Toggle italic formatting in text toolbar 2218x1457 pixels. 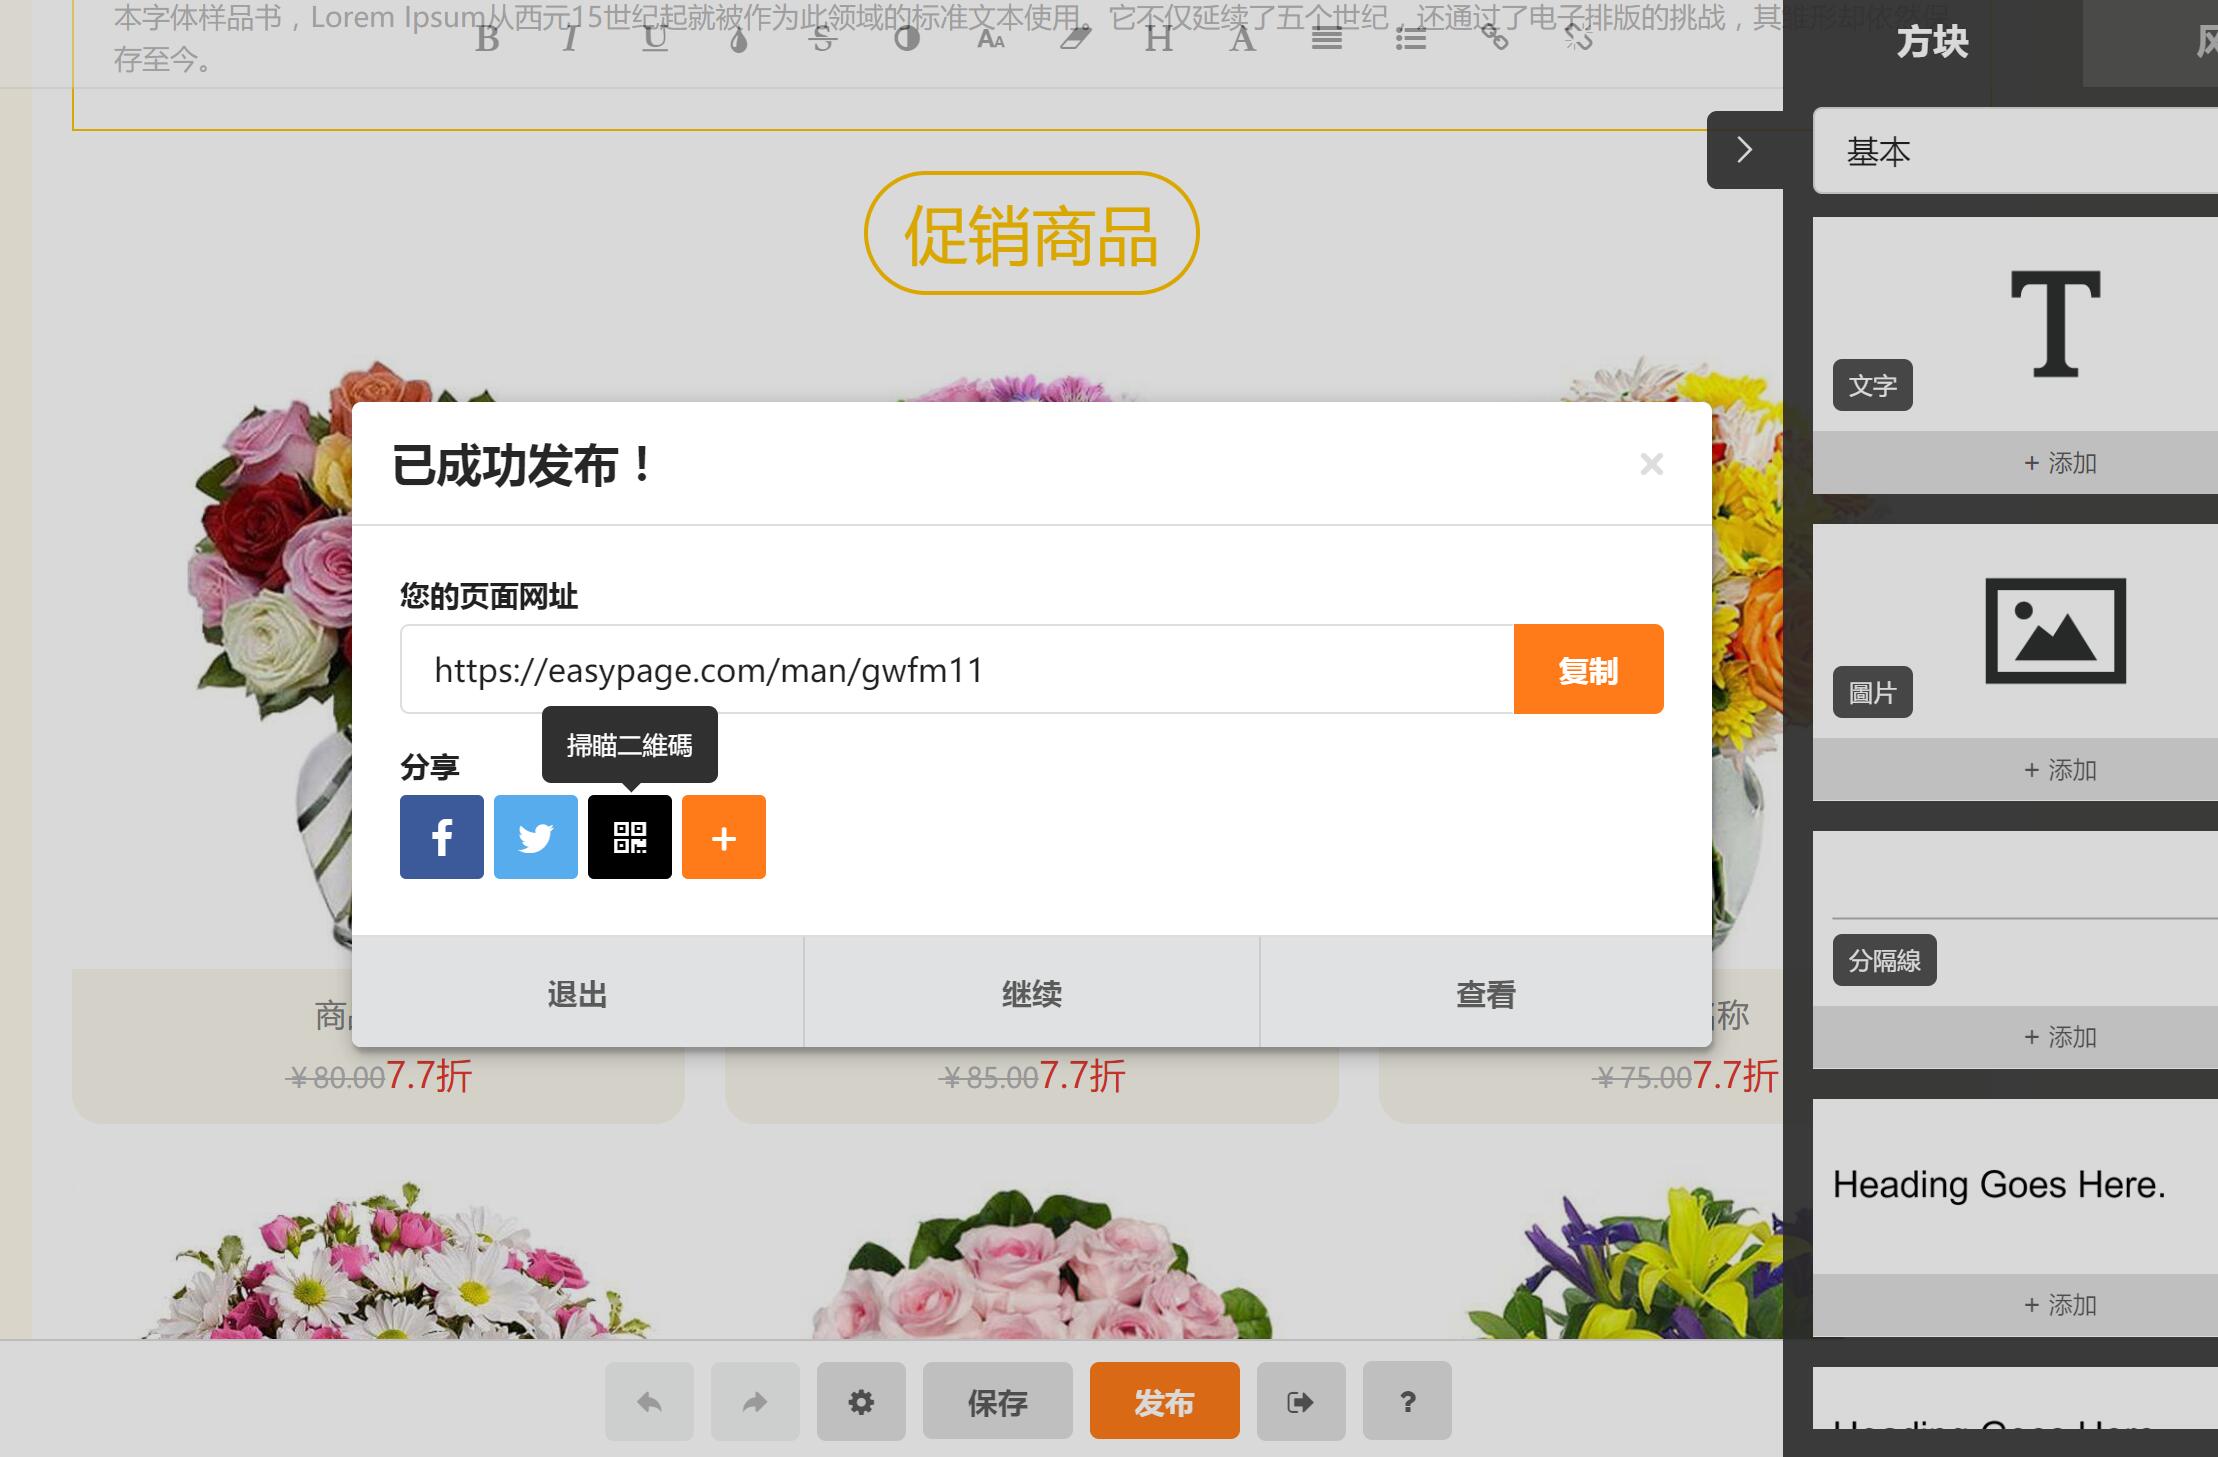click(570, 39)
